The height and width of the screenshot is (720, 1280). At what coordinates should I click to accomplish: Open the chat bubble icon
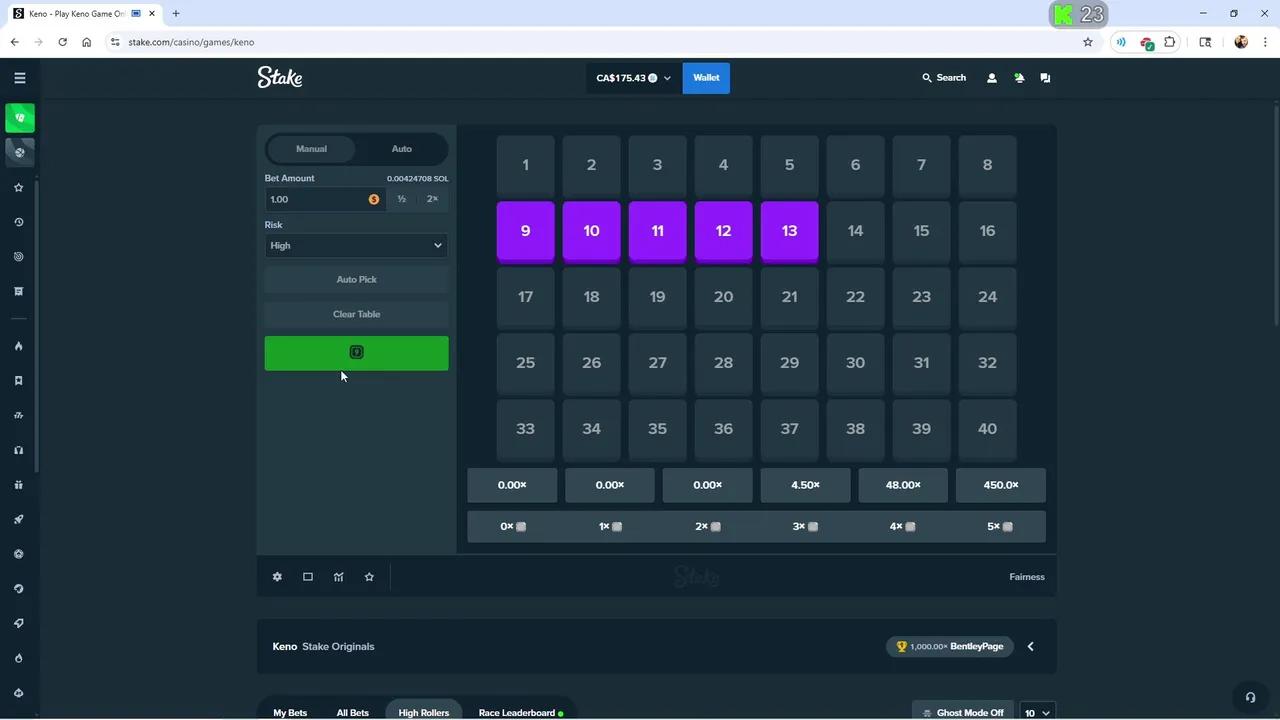(1045, 78)
